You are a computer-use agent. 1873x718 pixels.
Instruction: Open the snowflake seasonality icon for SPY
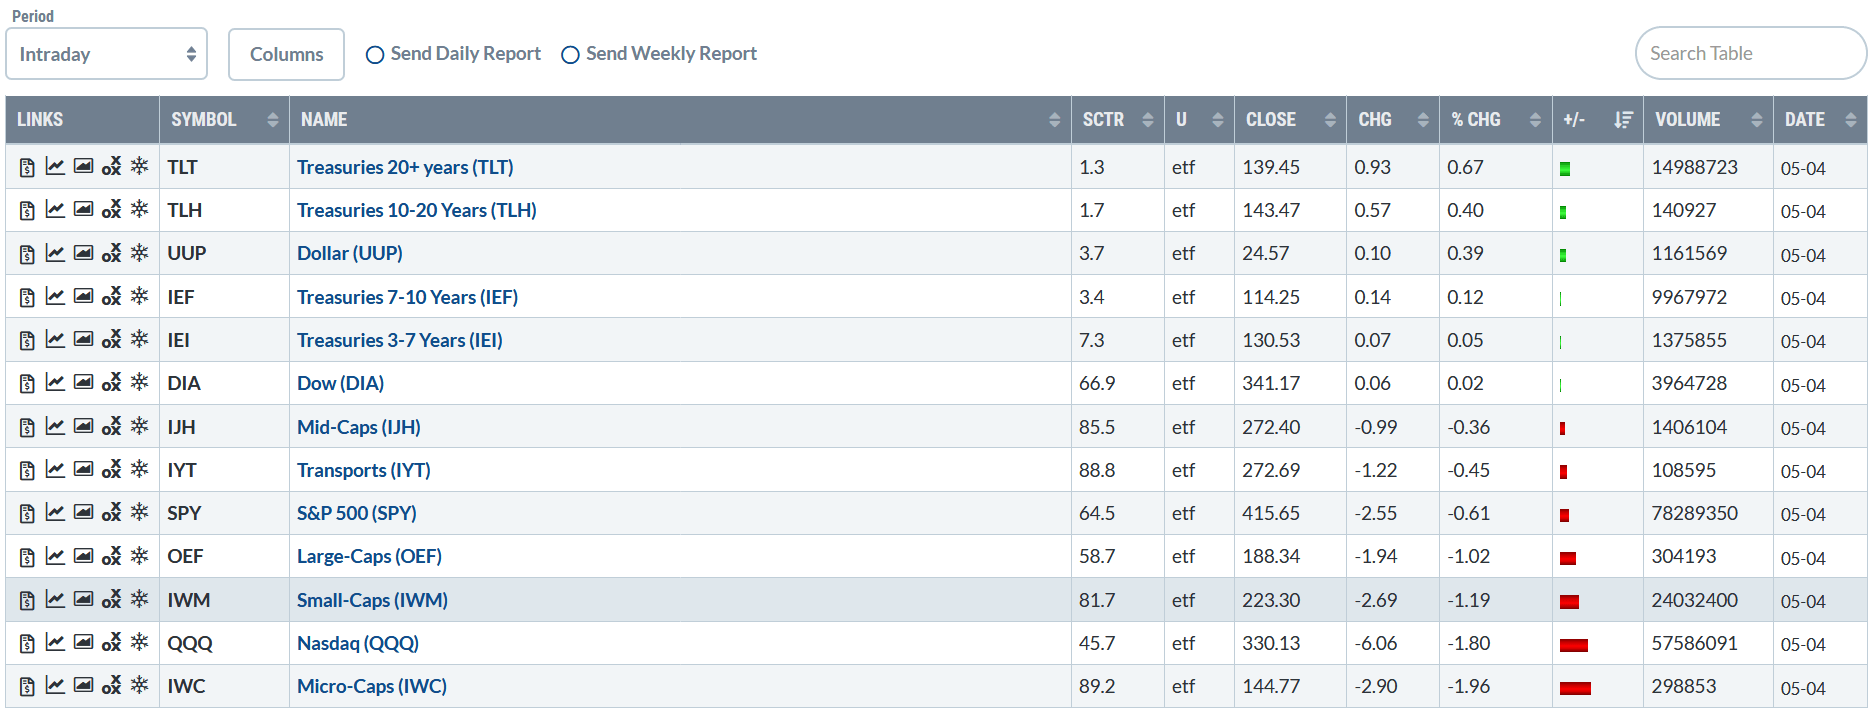pos(140,512)
